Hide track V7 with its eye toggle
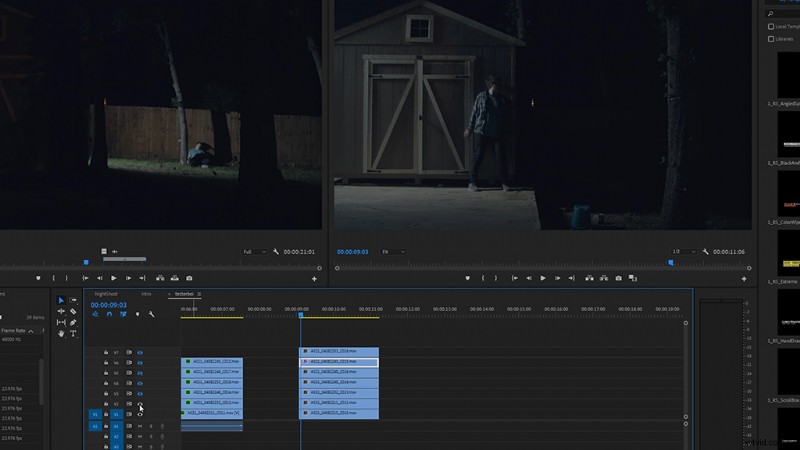This screenshot has height=450, width=800. pos(140,353)
